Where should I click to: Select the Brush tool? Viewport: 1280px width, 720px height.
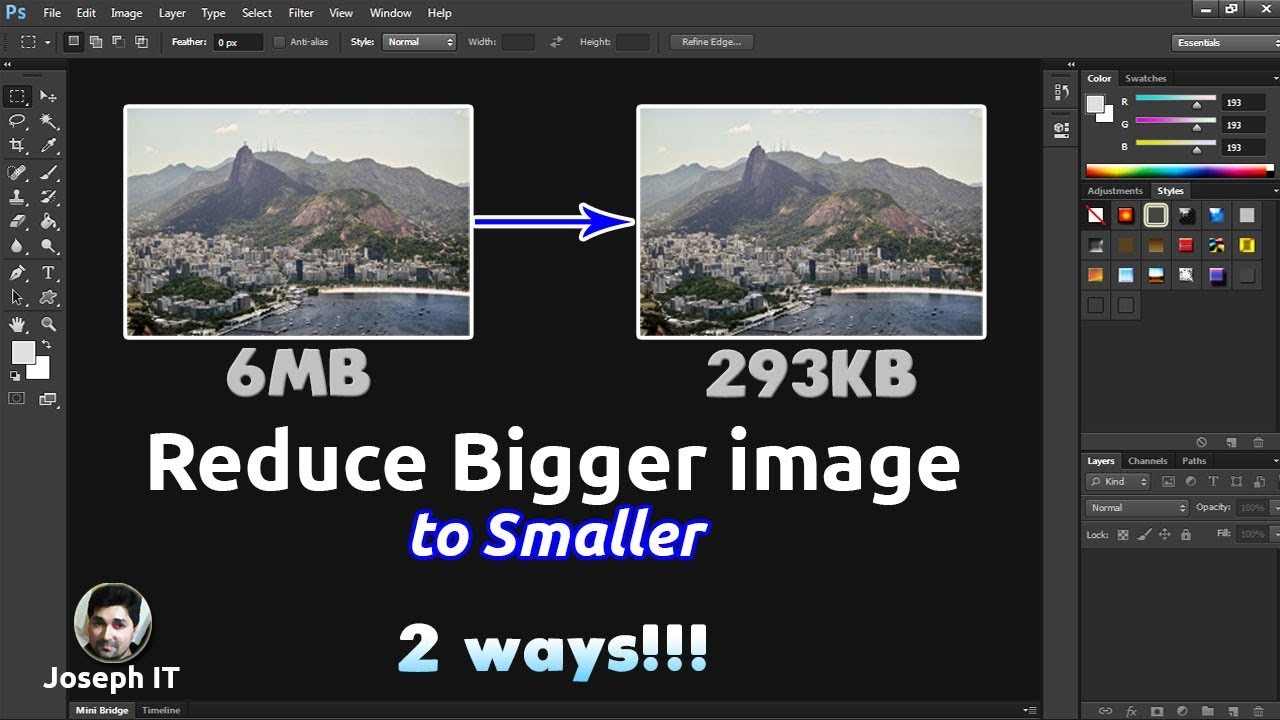coord(48,172)
